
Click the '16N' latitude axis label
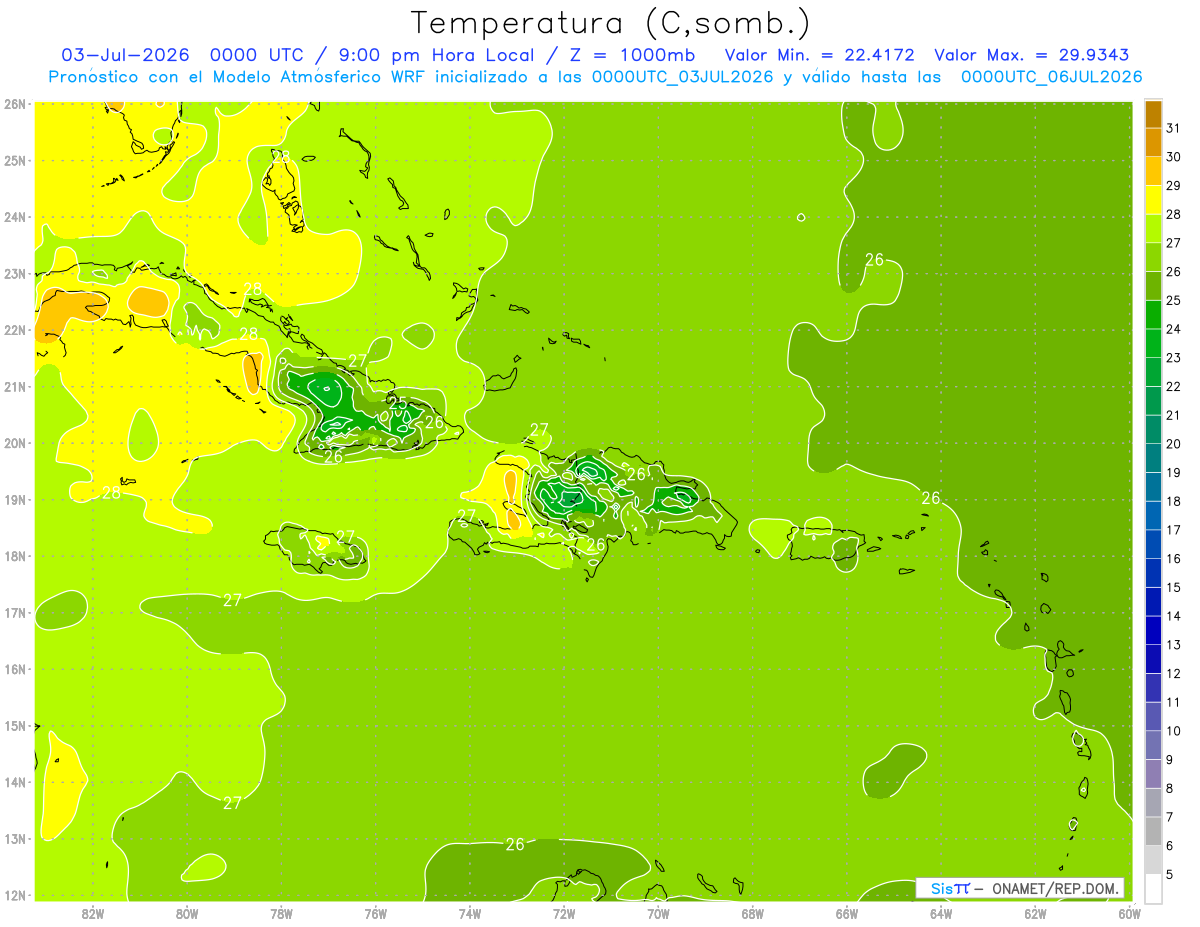click(x=15, y=669)
